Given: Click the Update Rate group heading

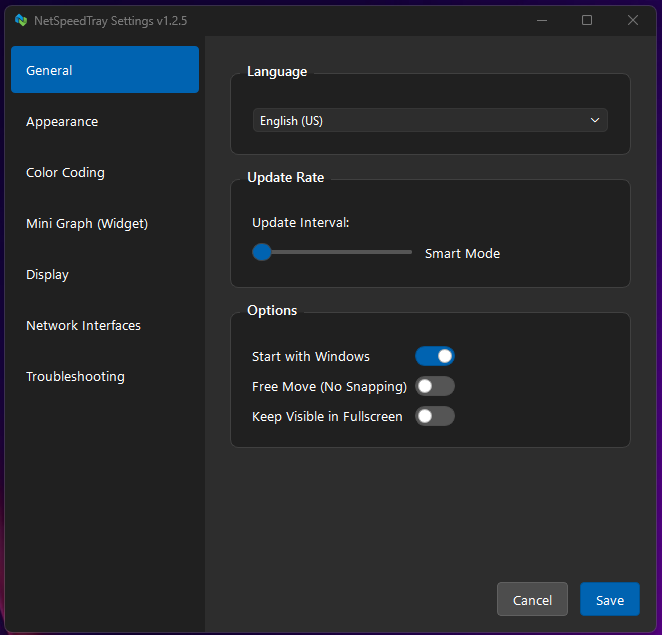Looking at the screenshot, I should 285,177.
